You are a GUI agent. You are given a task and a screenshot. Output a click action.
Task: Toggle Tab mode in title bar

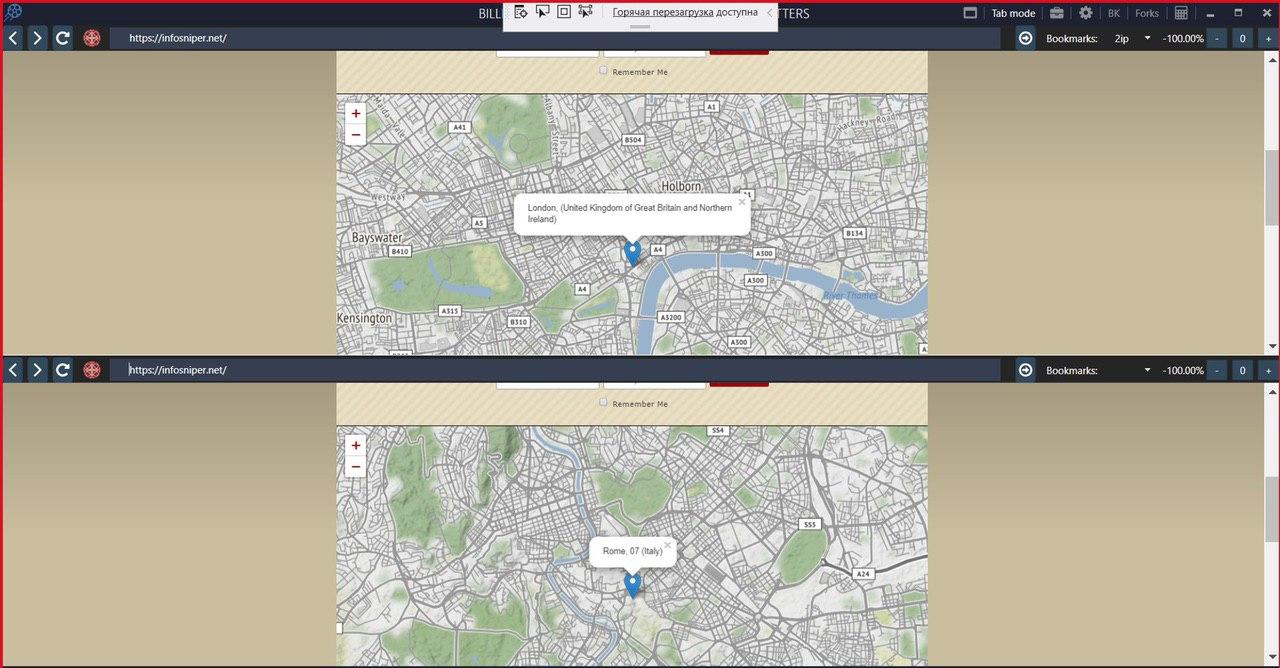[1013, 13]
